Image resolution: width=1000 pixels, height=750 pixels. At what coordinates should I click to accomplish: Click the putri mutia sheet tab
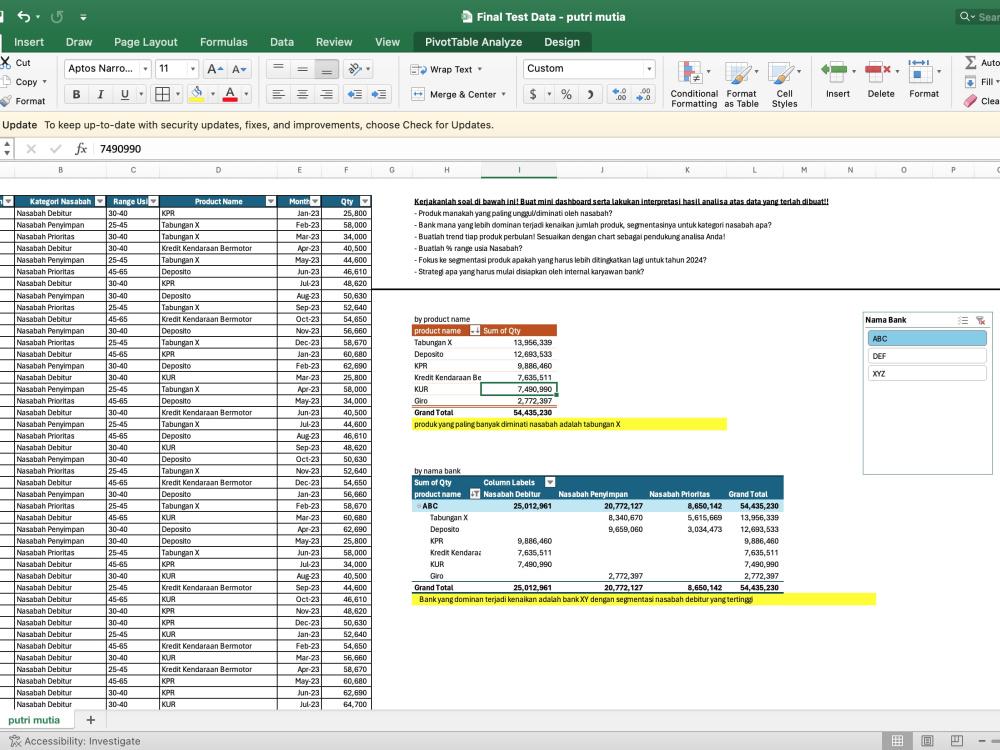(34, 720)
